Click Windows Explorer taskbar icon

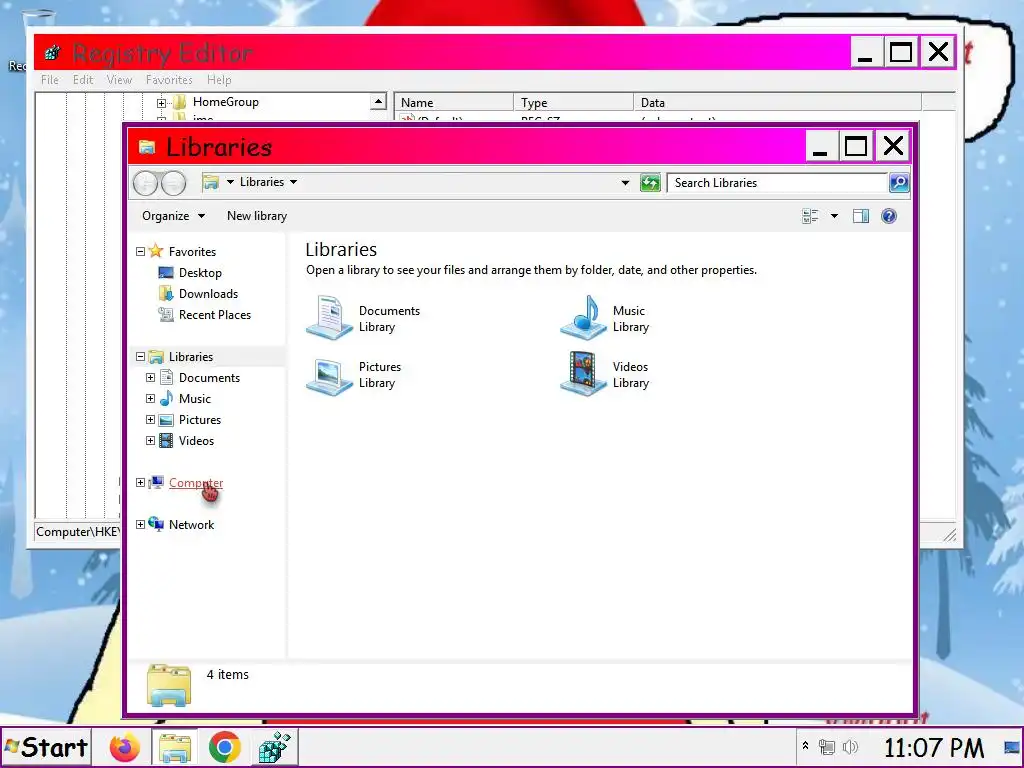(x=174, y=747)
